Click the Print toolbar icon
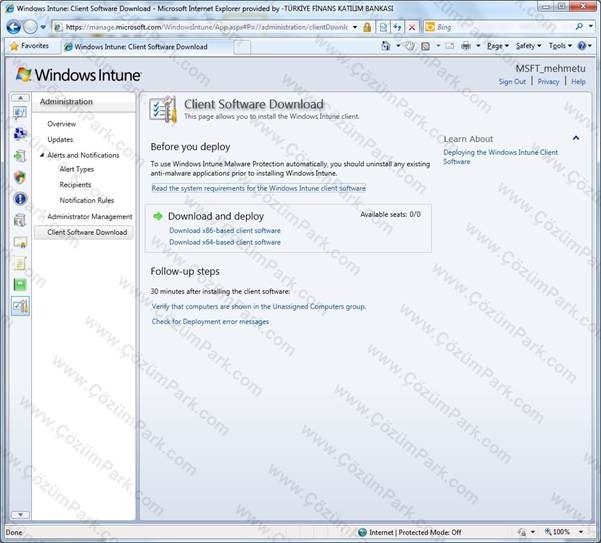This screenshot has height=543, width=601. [466, 46]
